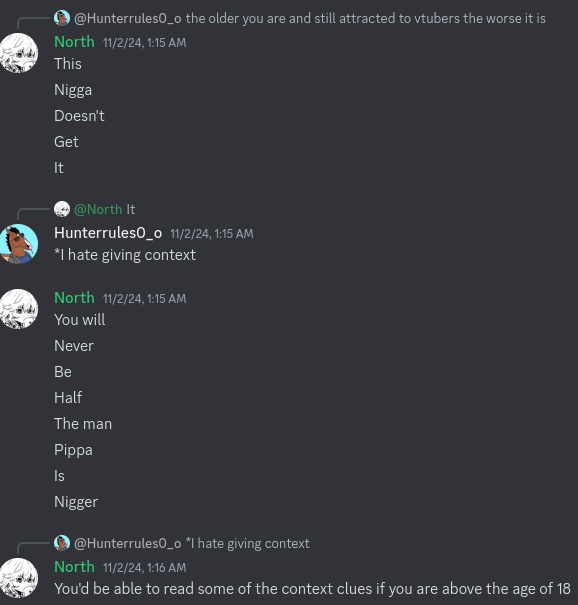
Task: Click the "Pippa" message line
Action: click(x=73, y=450)
